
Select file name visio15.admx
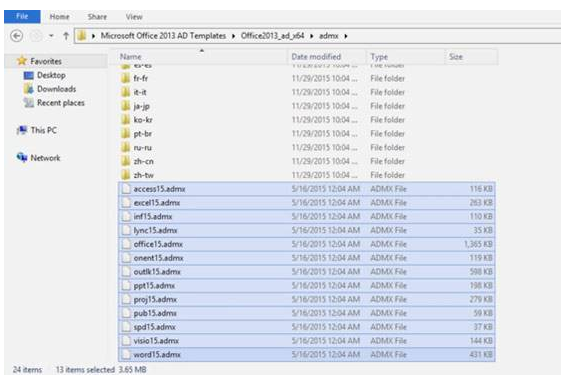tap(156, 341)
